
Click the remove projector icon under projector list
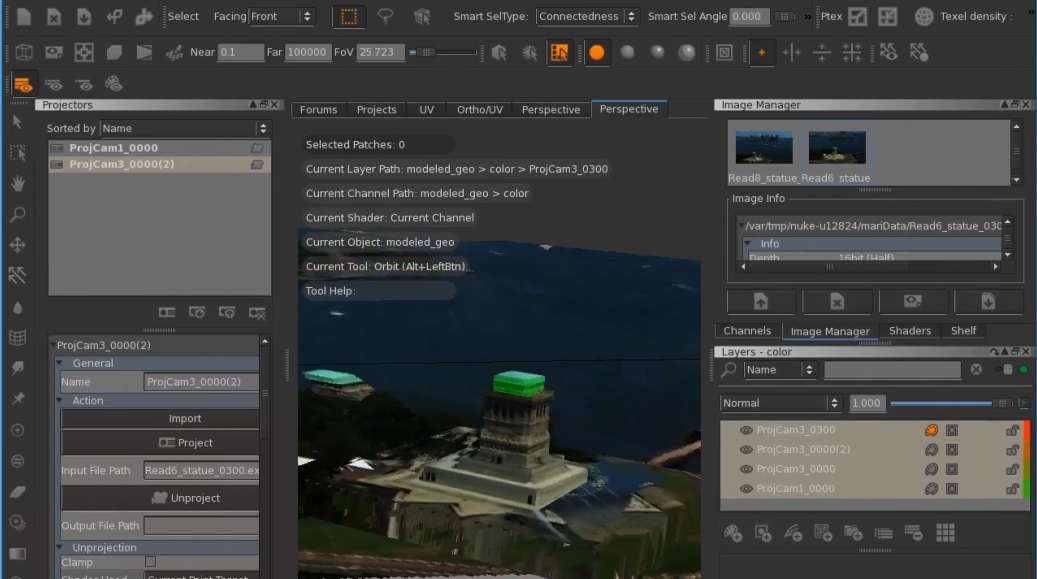point(257,312)
